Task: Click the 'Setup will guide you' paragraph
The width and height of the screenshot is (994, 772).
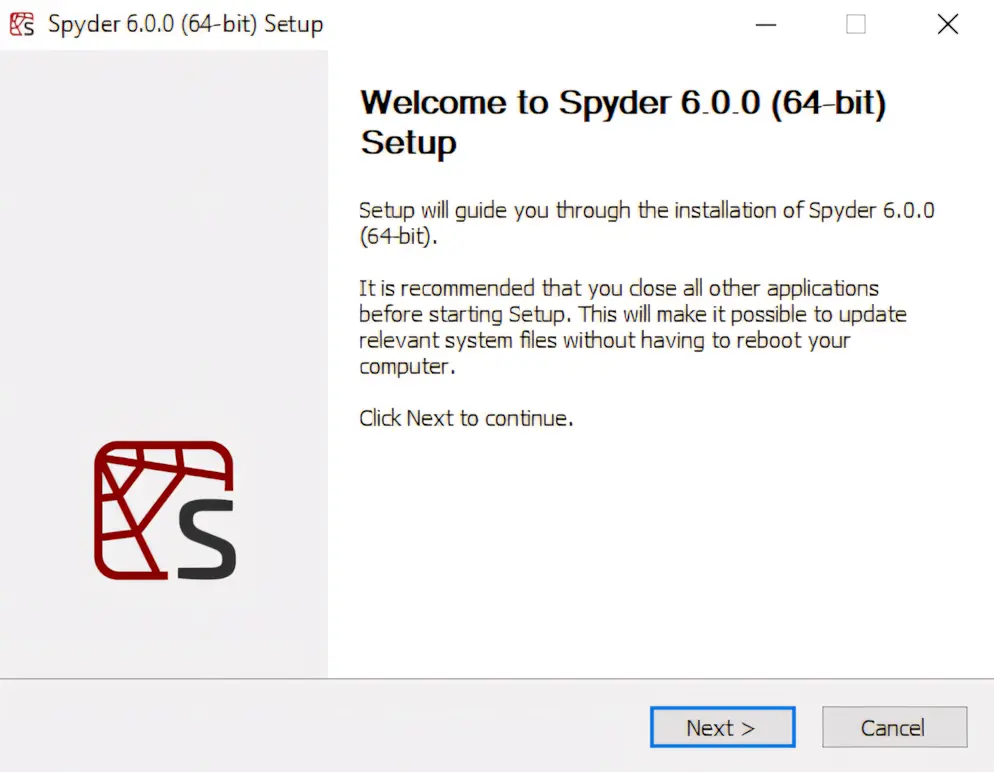Action: (647, 222)
